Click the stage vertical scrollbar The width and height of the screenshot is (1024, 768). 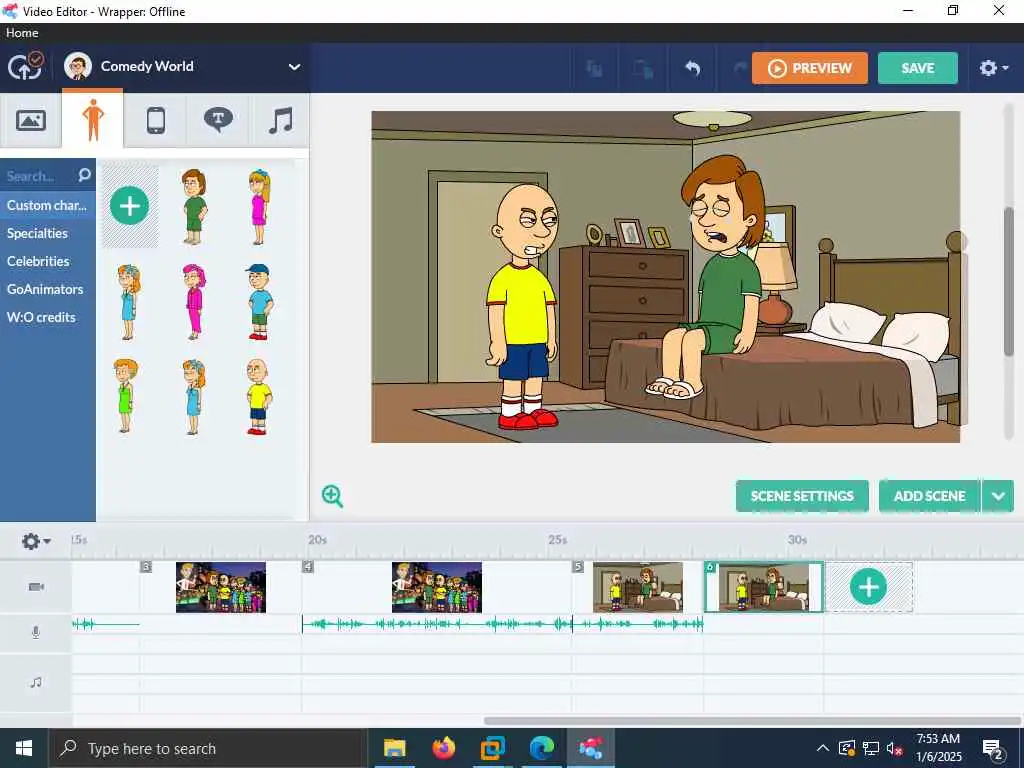click(x=1009, y=281)
